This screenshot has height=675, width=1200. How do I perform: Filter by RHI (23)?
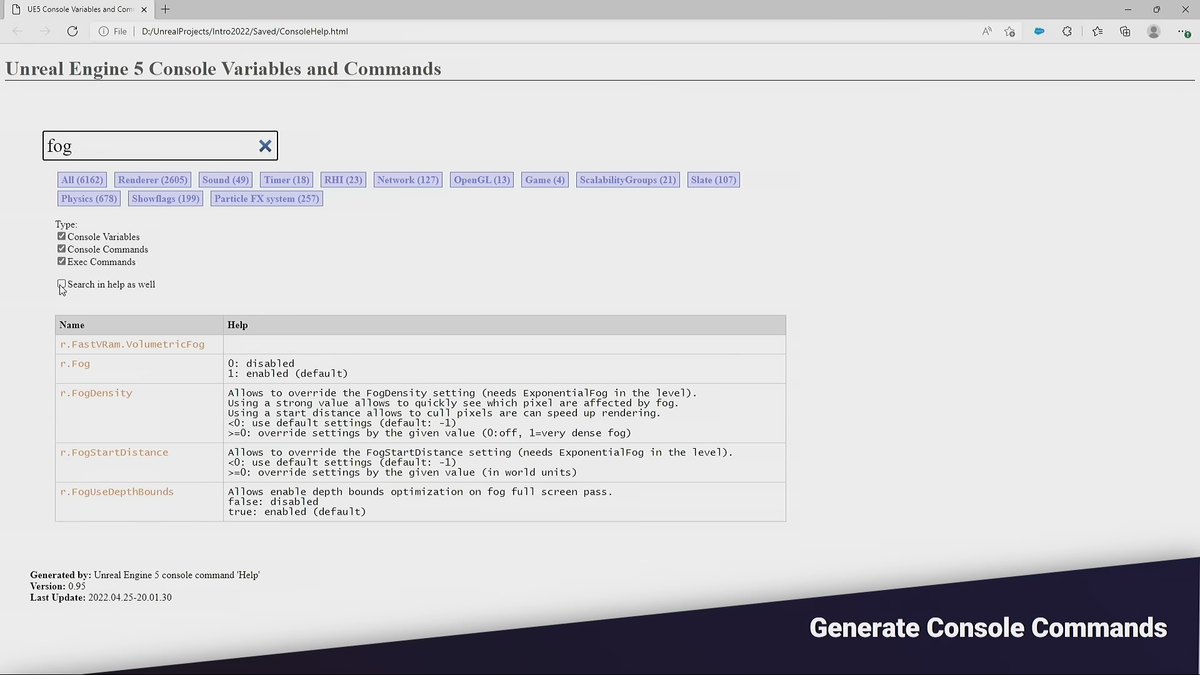point(343,180)
